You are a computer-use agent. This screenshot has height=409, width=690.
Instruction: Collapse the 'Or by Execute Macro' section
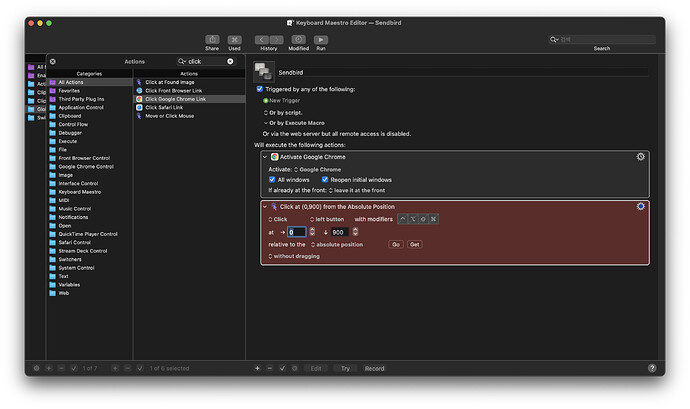tap(266, 123)
